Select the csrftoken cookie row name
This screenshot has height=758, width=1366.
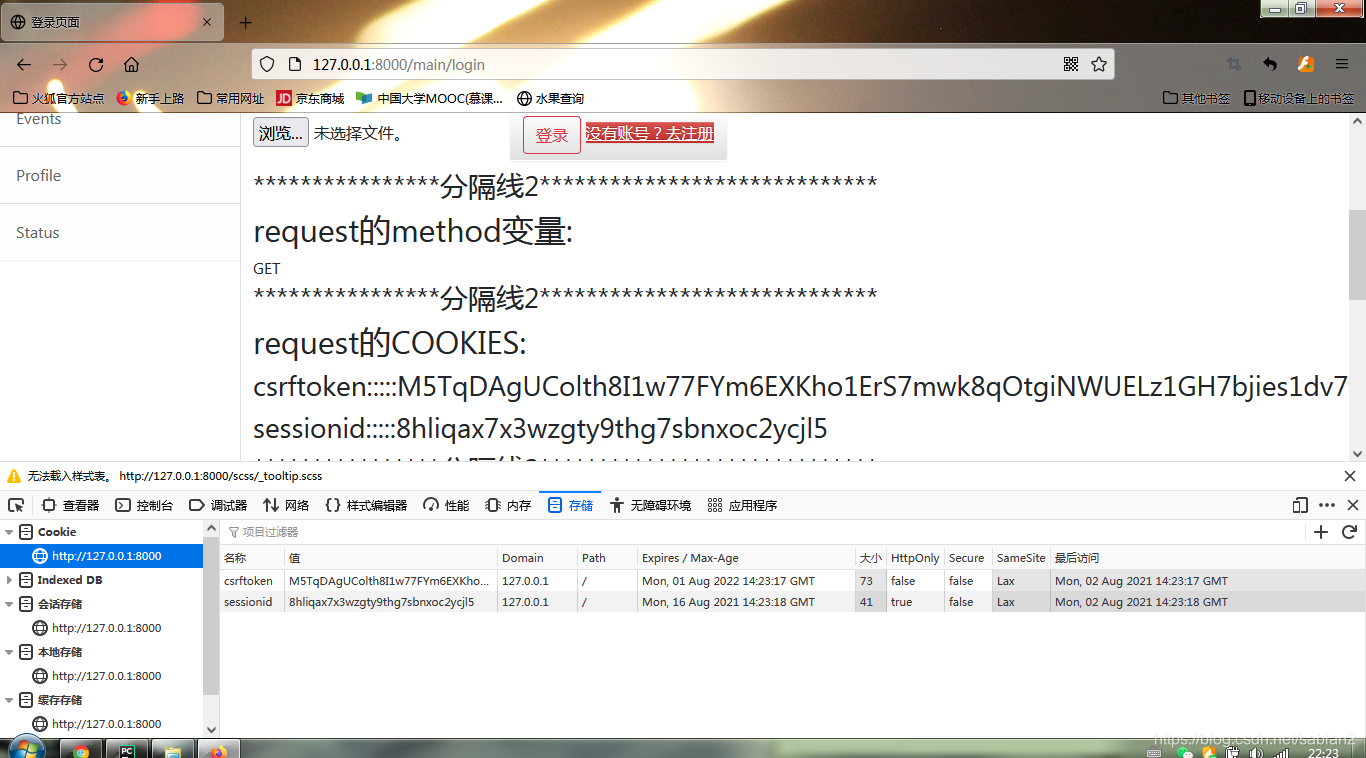click(x=248, y=581)
